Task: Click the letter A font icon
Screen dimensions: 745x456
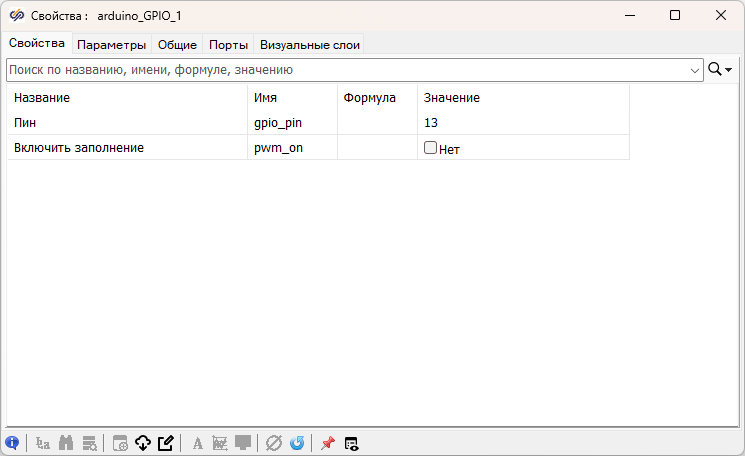Action: tap(198, 443)
